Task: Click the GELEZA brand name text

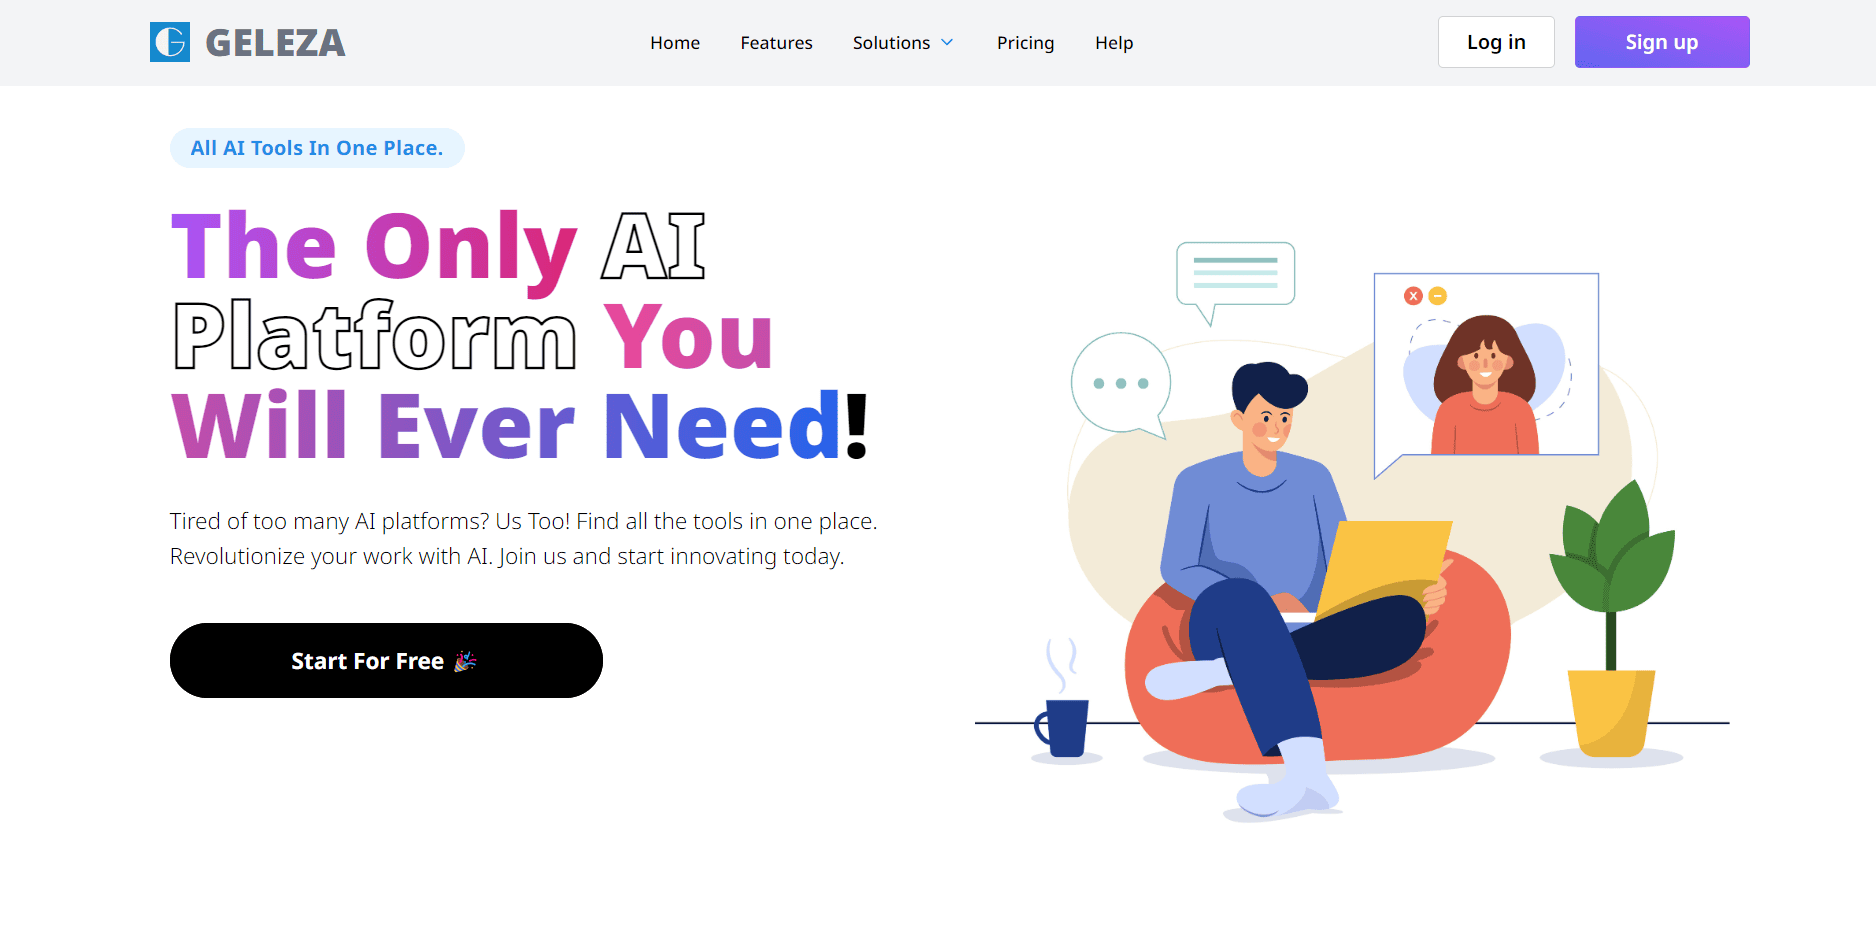Action: click(x=275, y=43)
